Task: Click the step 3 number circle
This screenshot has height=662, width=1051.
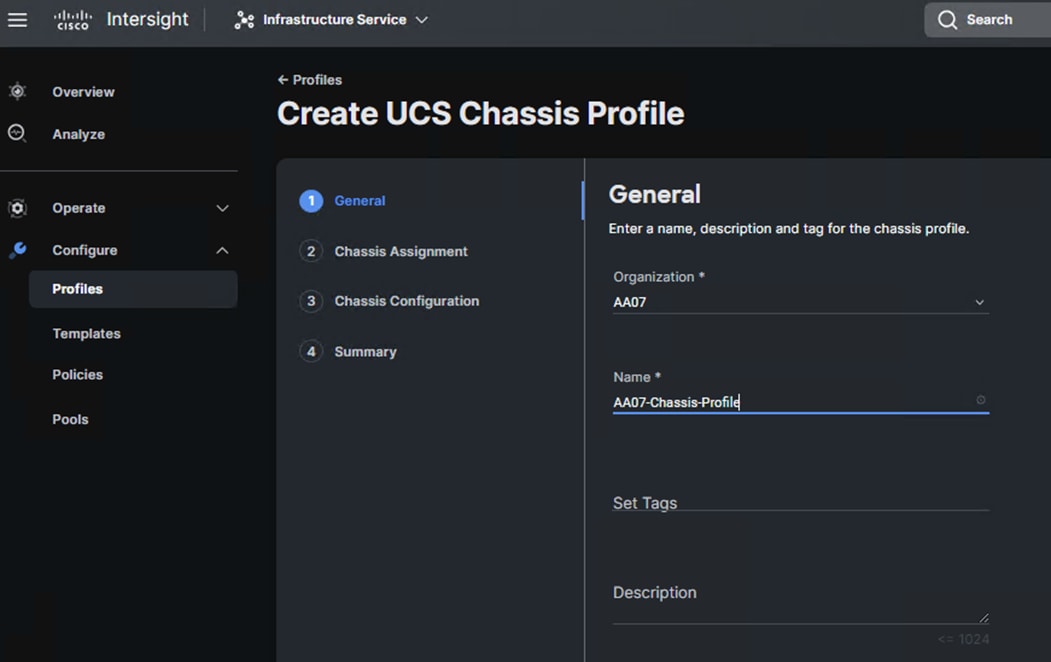Action: [x=311, y=301]
